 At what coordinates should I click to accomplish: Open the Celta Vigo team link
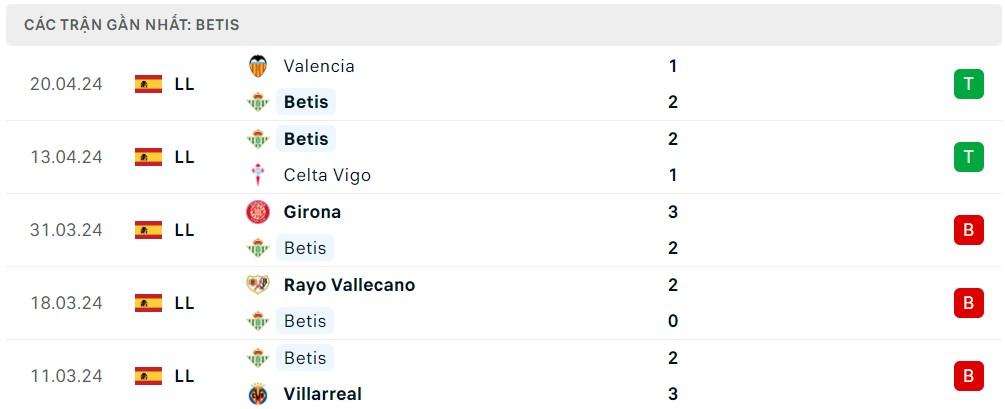pyautogui.click(x=327, y=175)
